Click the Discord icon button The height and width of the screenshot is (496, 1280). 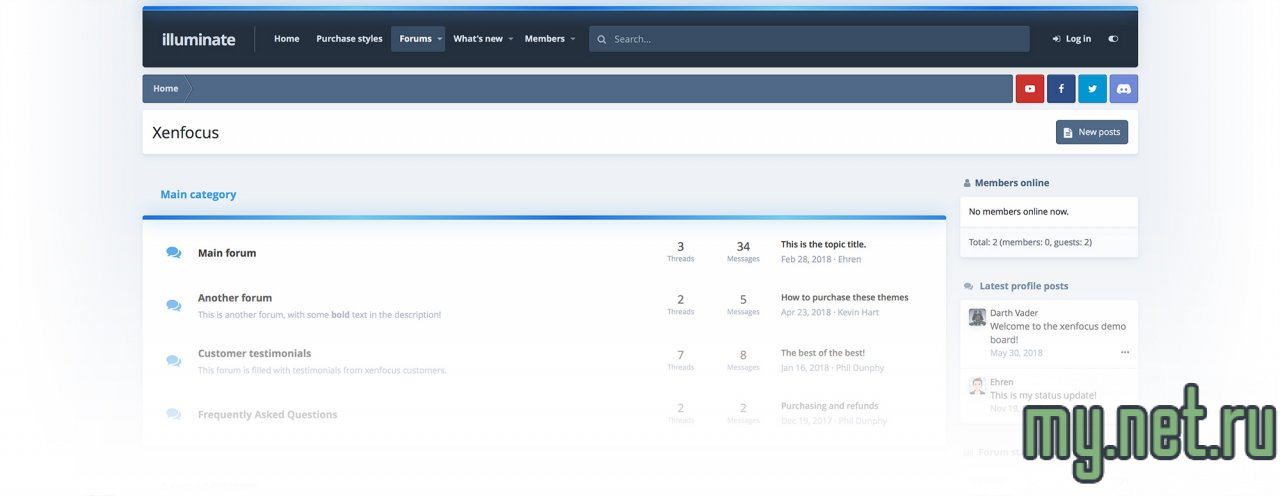[x=1123, y=89]
